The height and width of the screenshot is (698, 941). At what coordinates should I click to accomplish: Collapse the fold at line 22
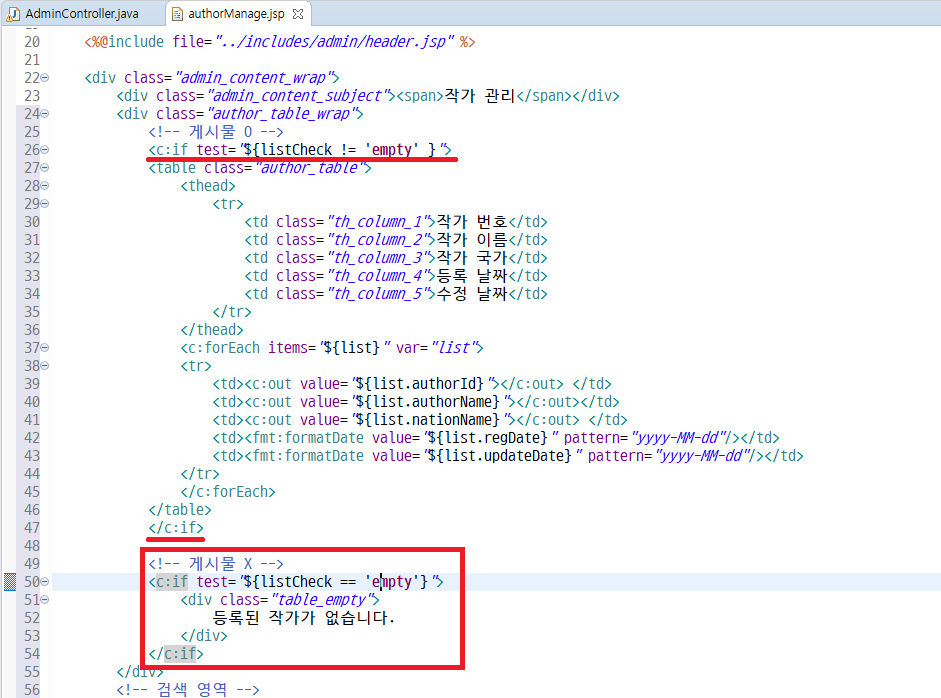(x=45, y=77)
